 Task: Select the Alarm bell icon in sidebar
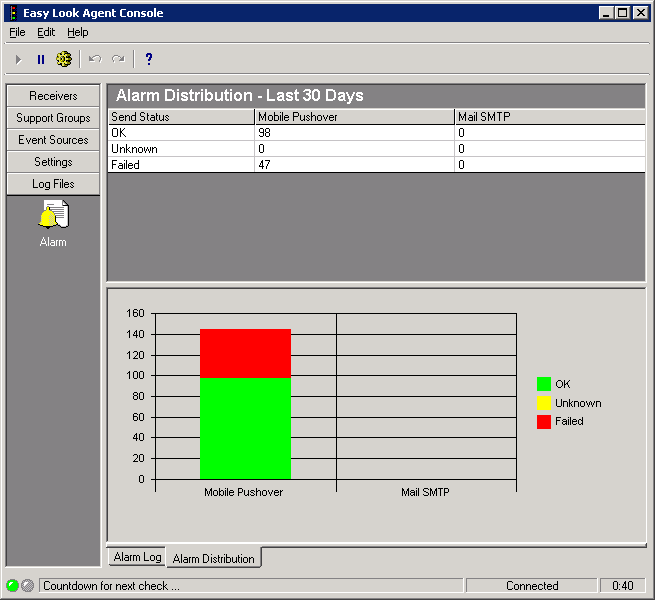coord(53,214)
